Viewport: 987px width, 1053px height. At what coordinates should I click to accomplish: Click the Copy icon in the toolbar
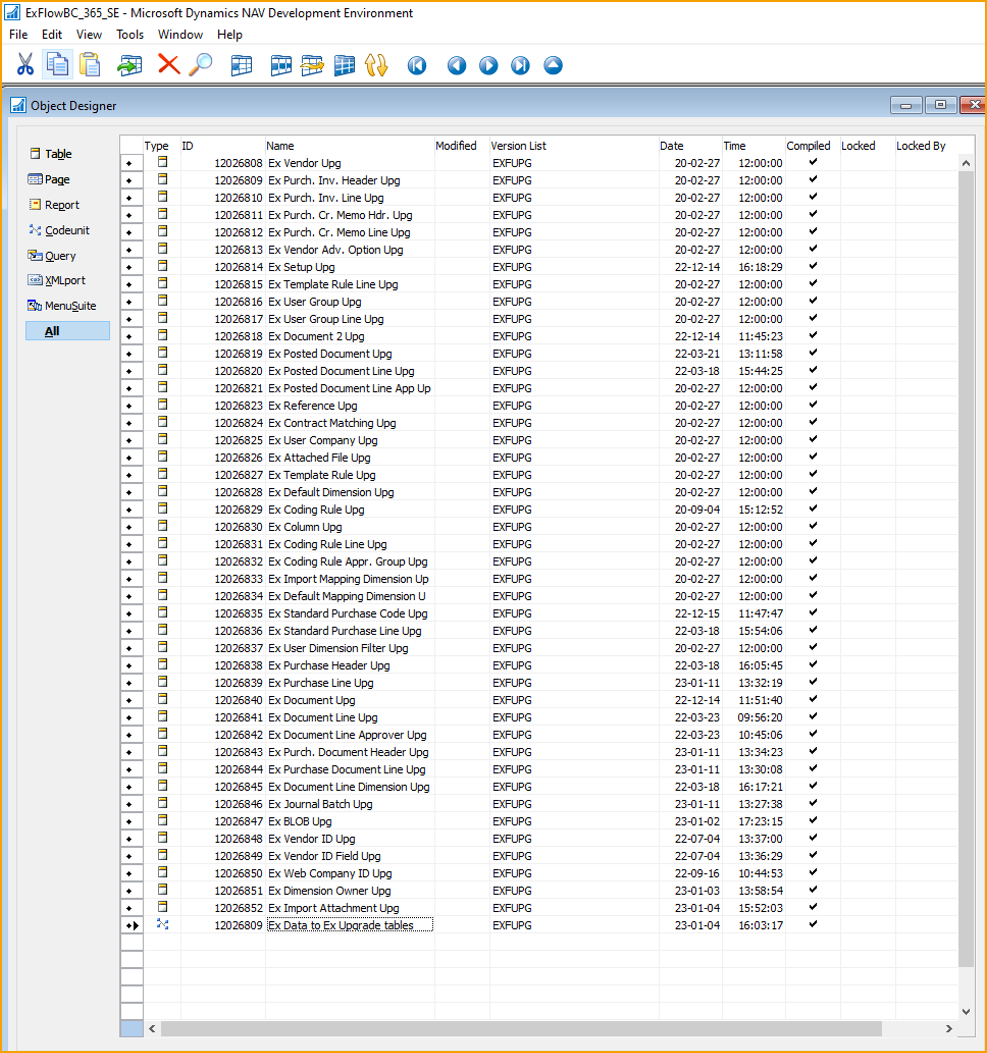tap(58, 64)
